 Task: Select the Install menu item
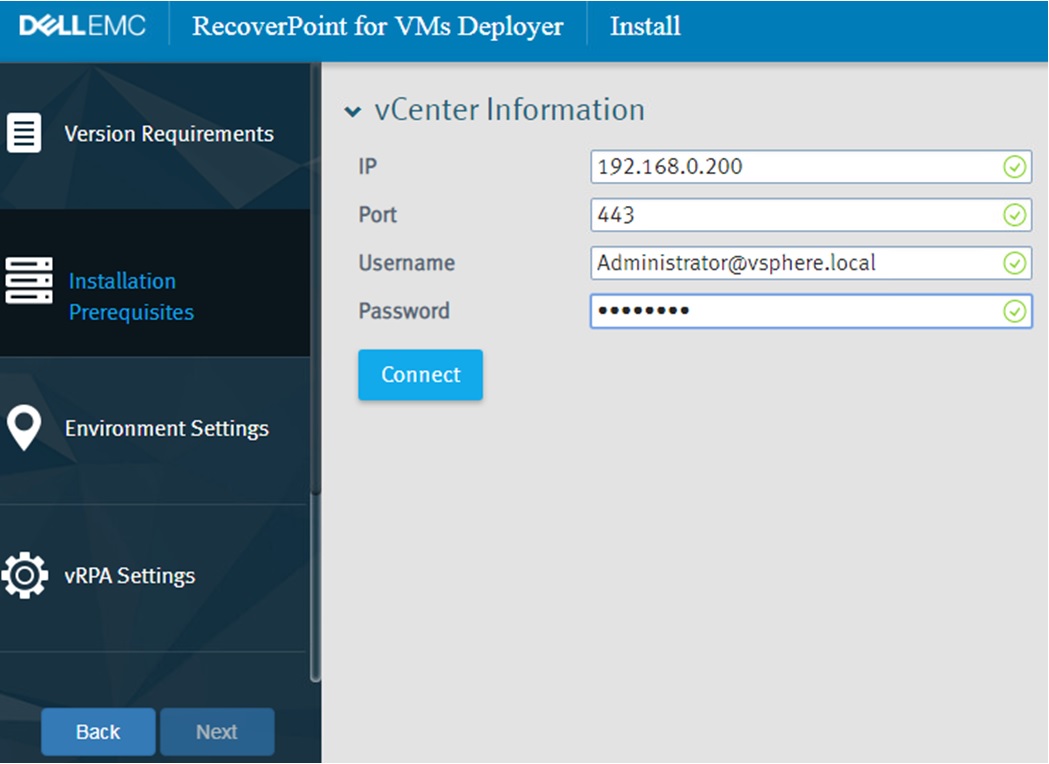(644, 25)
